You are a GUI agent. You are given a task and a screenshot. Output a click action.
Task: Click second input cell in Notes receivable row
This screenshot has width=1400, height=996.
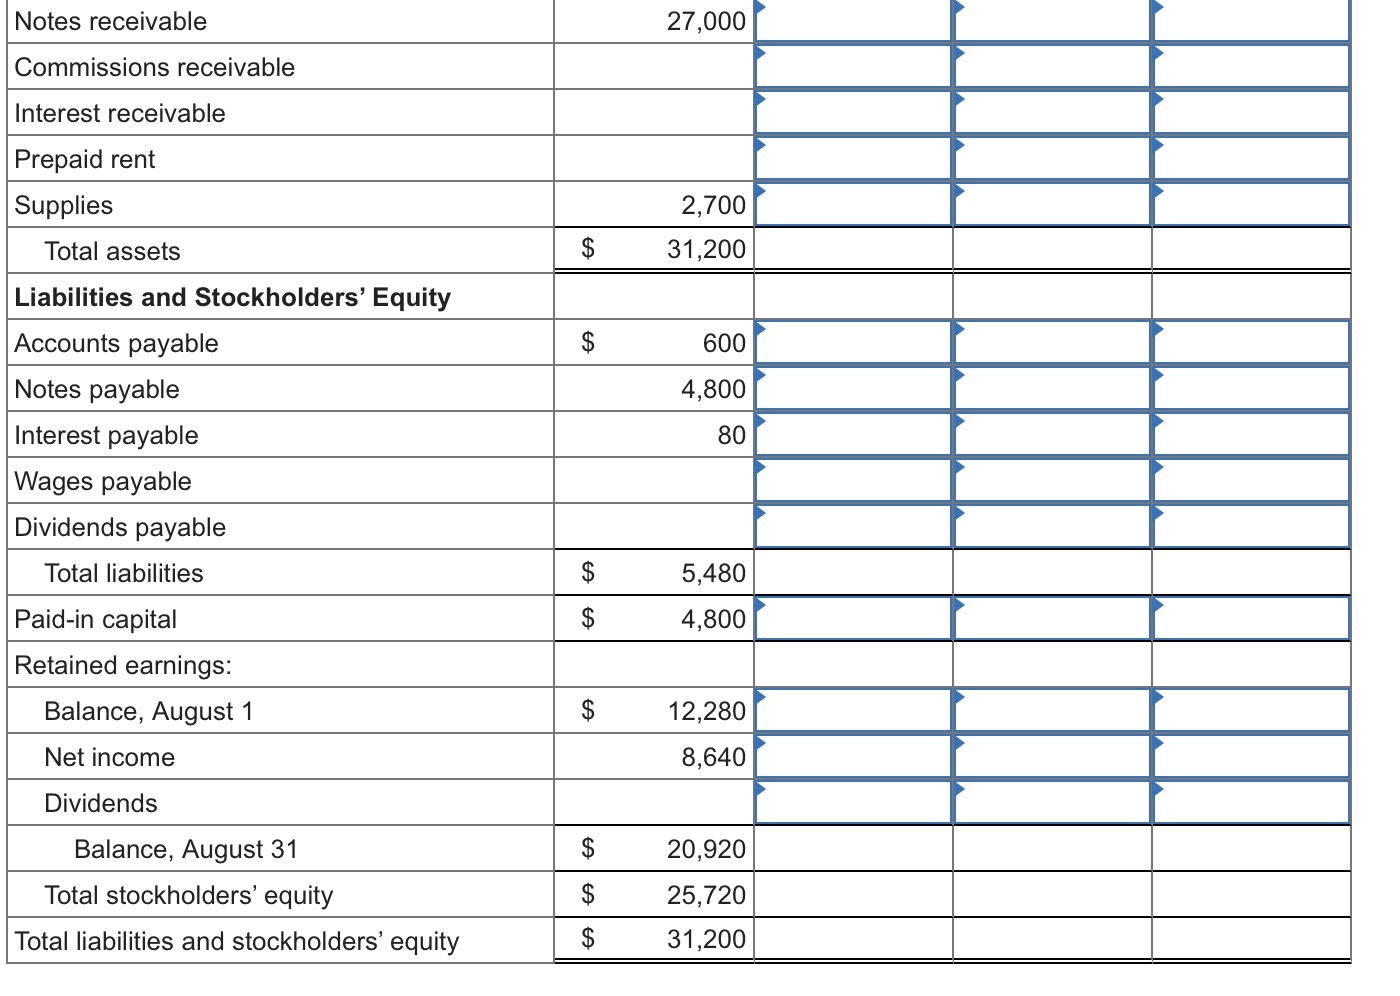1052,21
